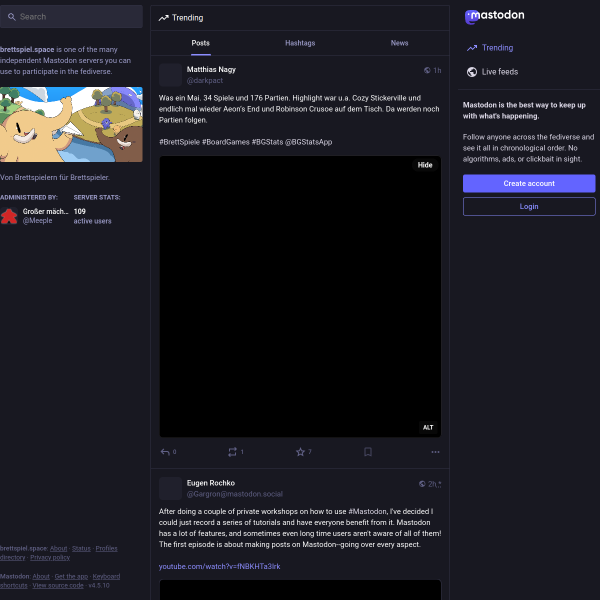Click the Login button

pos(529,207)
